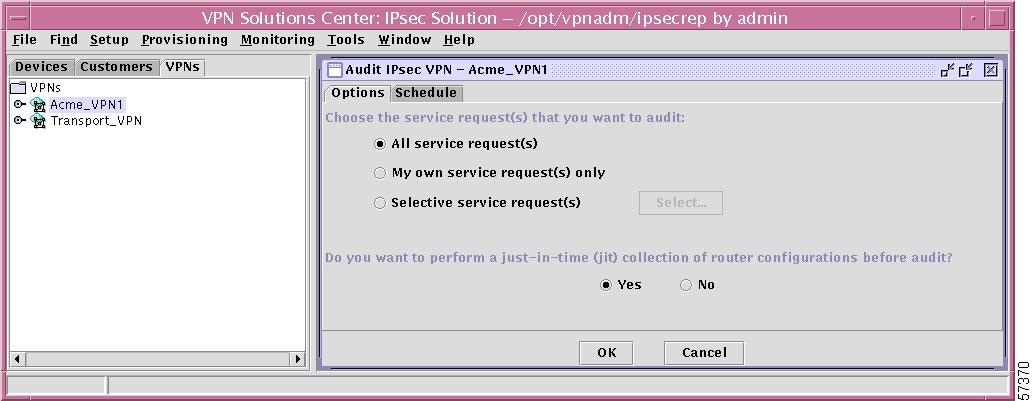Click the Audit IPsec VPN window icon
Image resolution: width=1033 pixels, height=401 pixels.
tap(335, 70)
